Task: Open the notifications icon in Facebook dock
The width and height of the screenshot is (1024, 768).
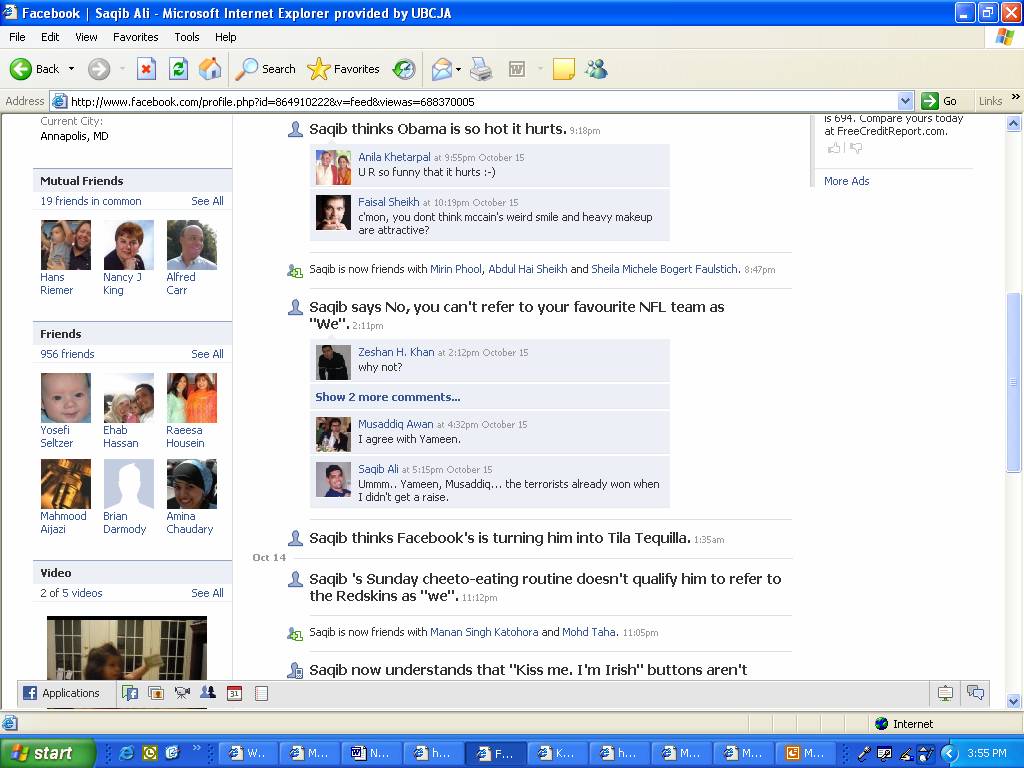Action: (x=945, y=694)
